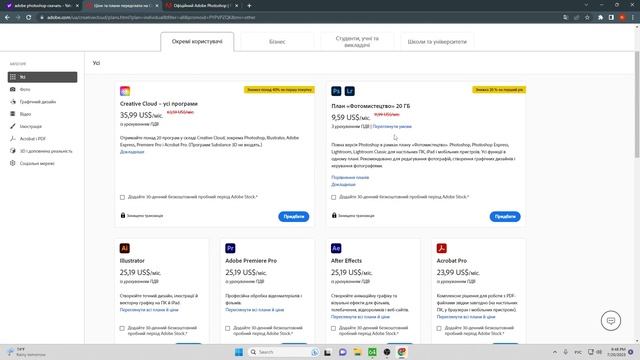
Task: Enable Adobe Stock trial checkbox for Acrobat Pro
Action: tap(439, 328)
